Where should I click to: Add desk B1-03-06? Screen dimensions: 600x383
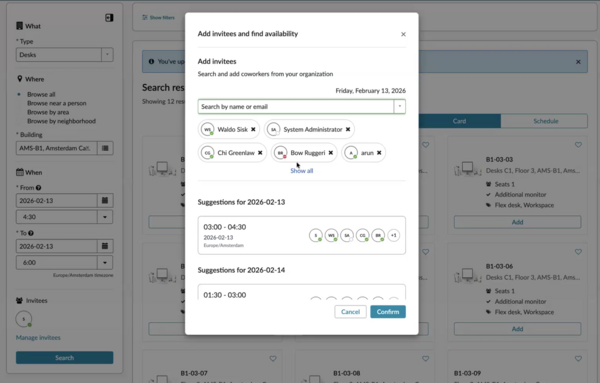[x=517, y=329]
